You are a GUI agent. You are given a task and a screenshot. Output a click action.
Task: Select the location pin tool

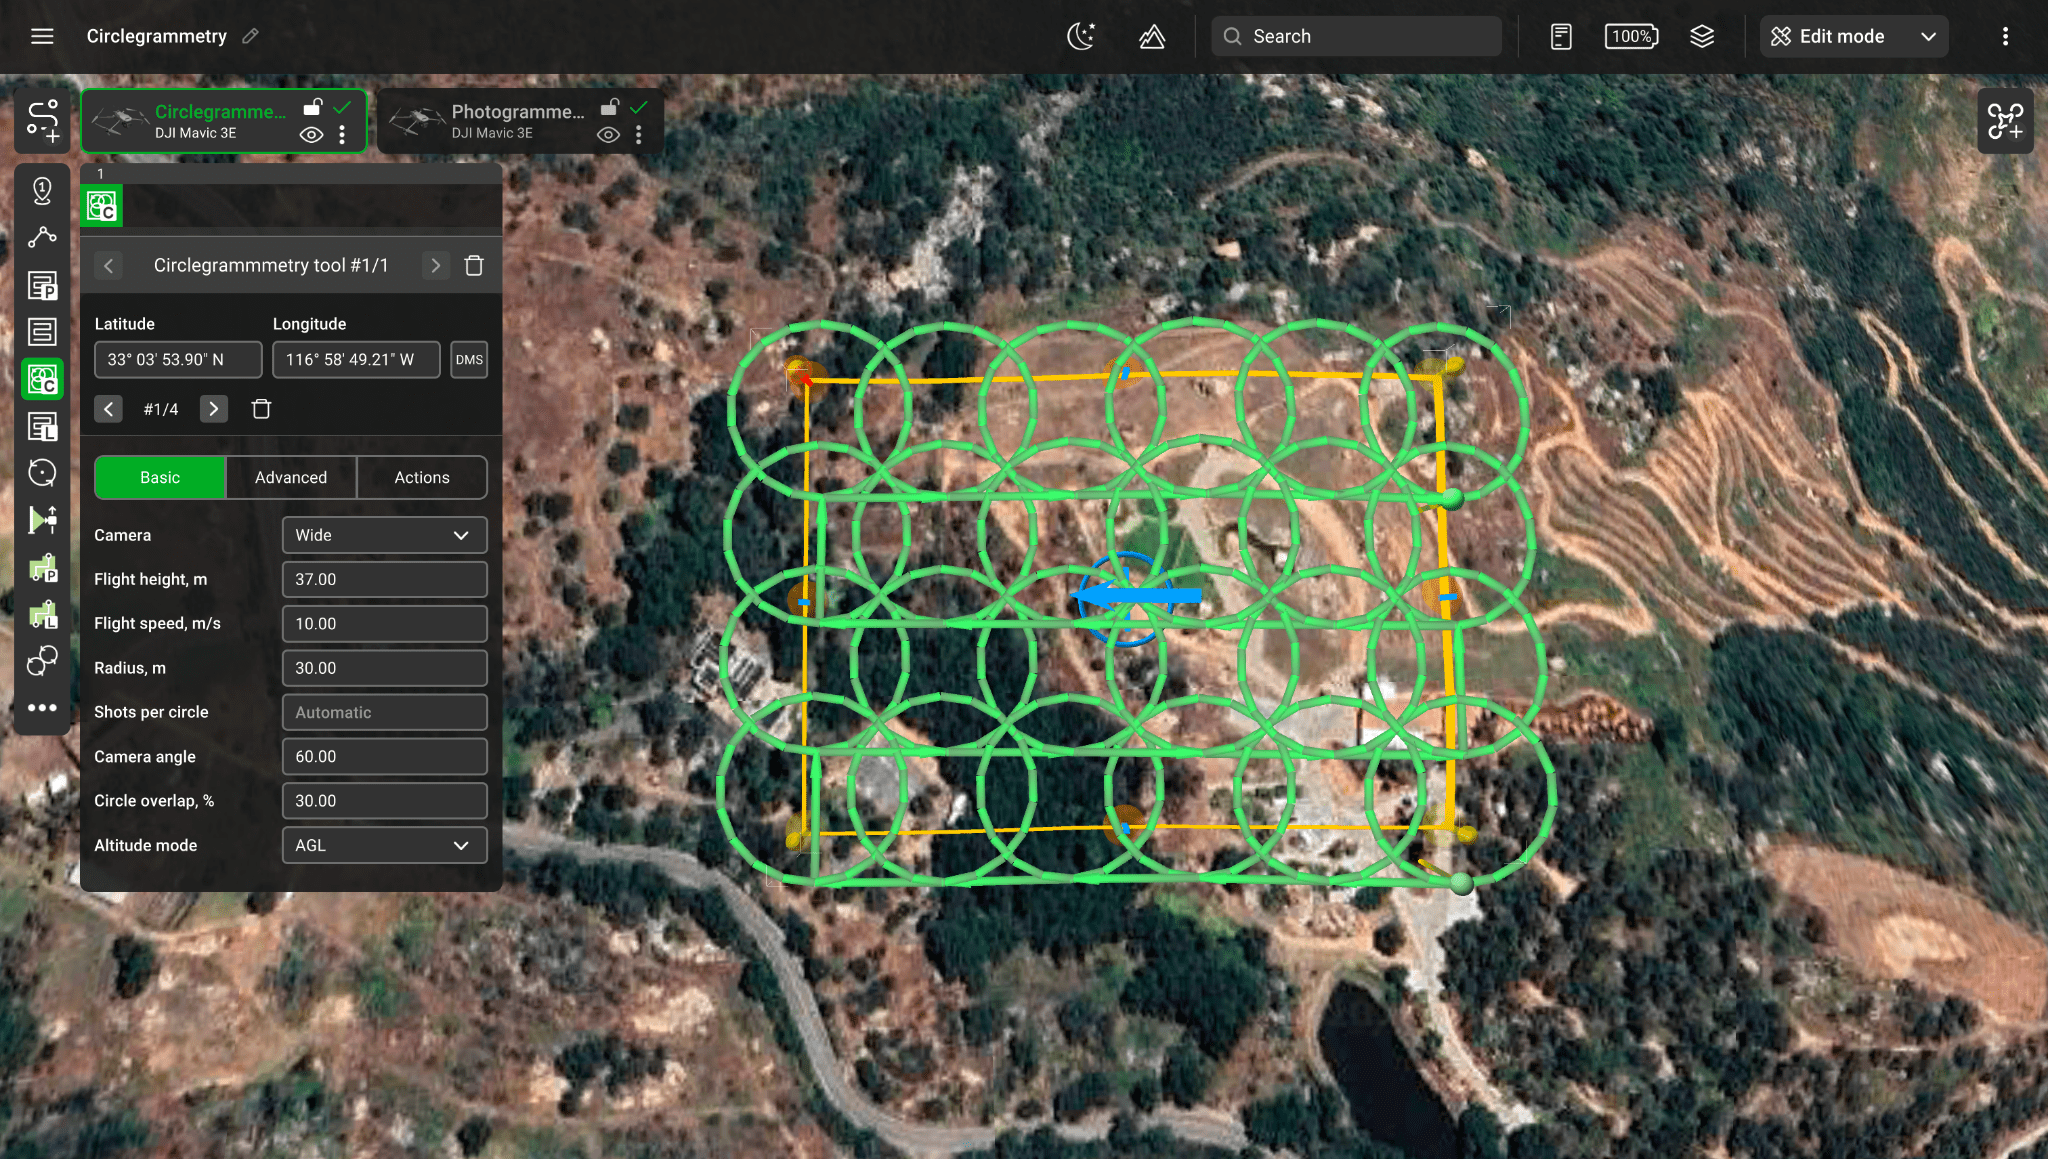(42, 190)
